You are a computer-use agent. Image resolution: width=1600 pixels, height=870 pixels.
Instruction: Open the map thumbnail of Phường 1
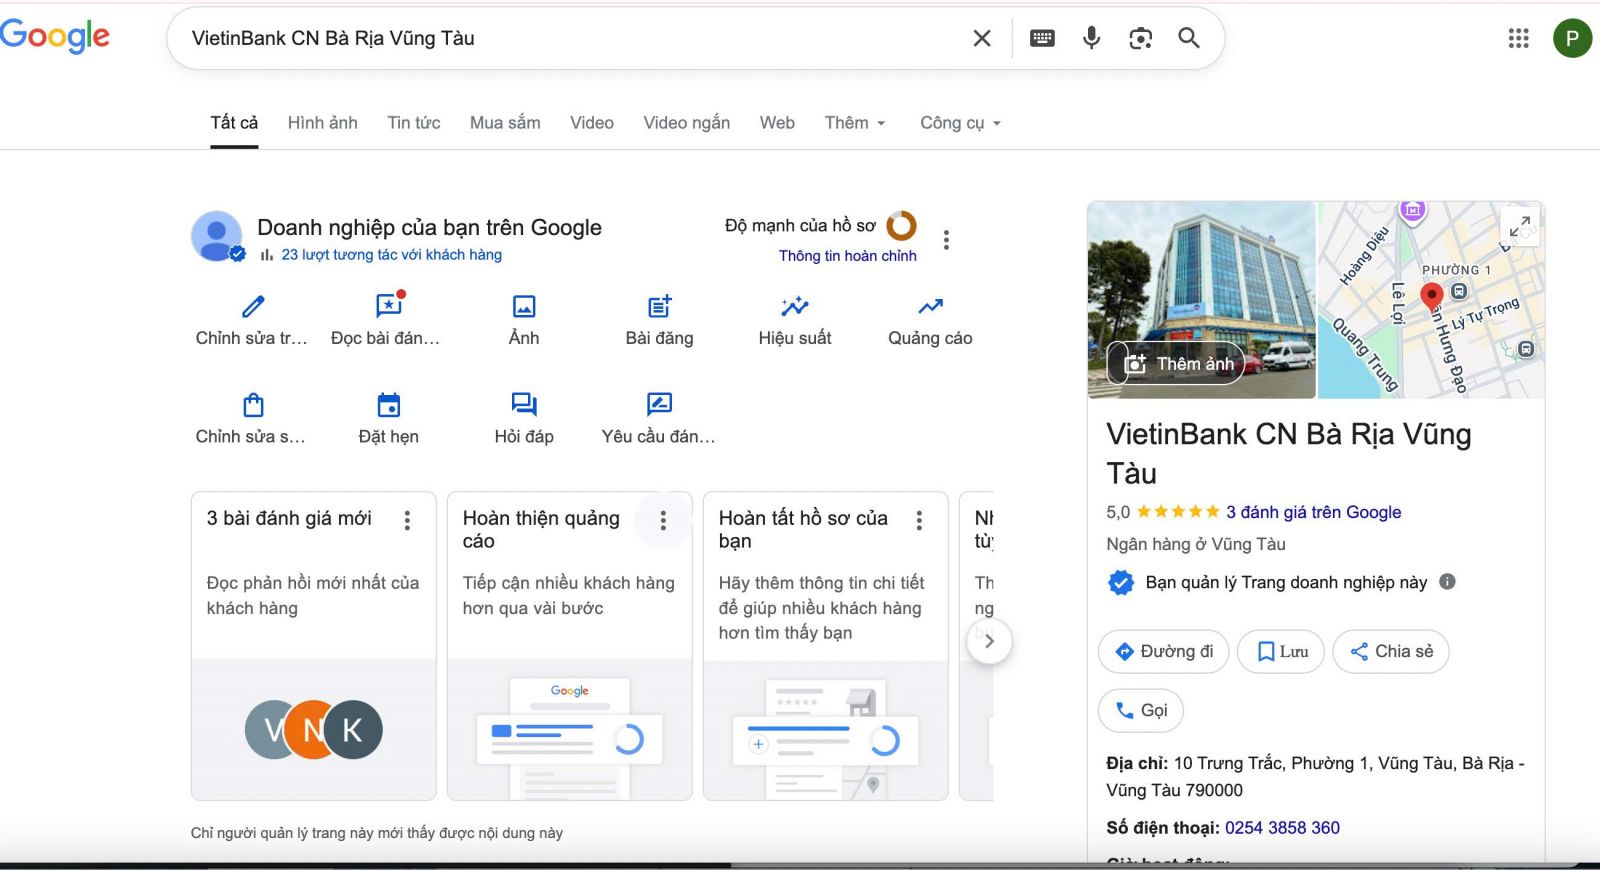point(1431,300)
